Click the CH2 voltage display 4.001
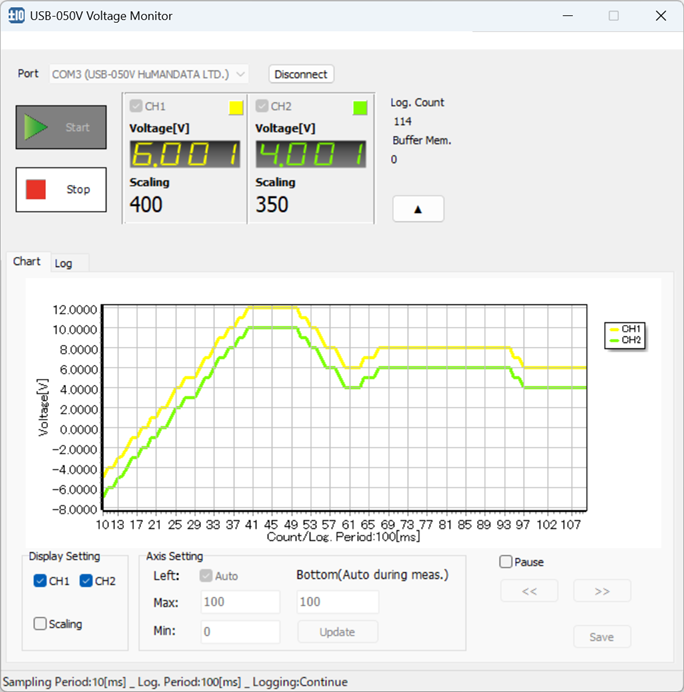 tap(311, 154)
